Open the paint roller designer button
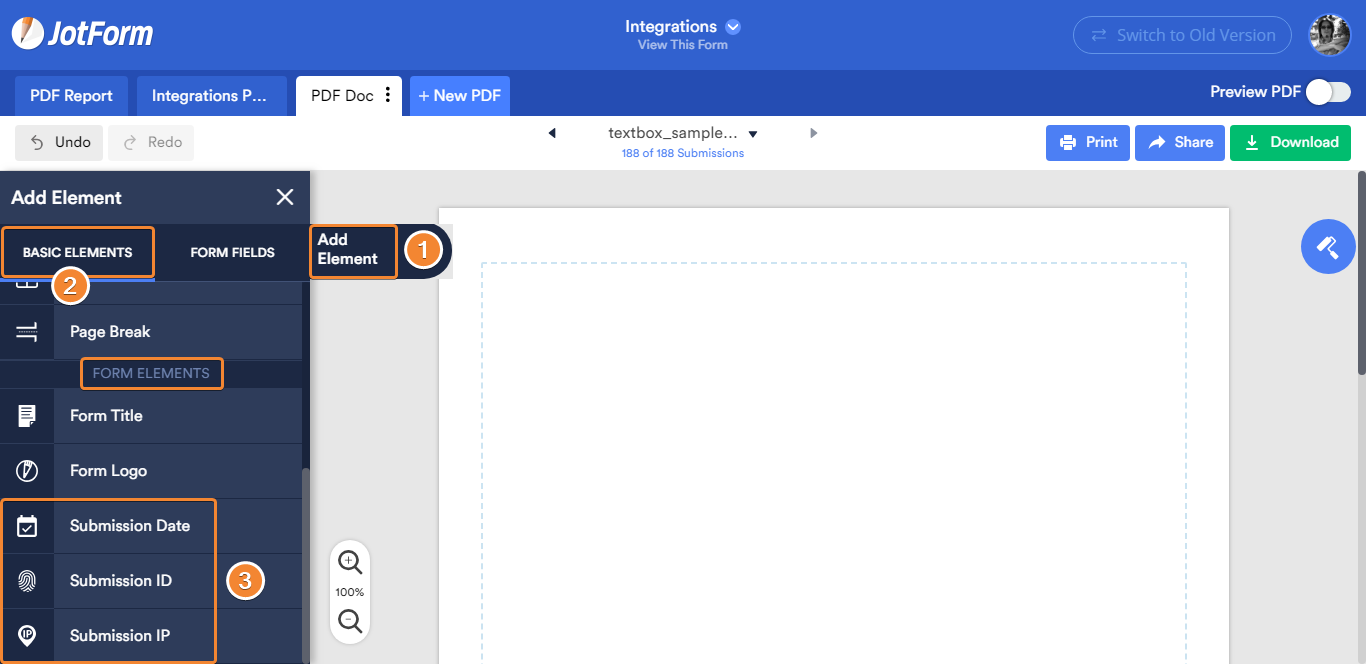This screenshot has height=664, width=1366. [x=1328, y=246]
